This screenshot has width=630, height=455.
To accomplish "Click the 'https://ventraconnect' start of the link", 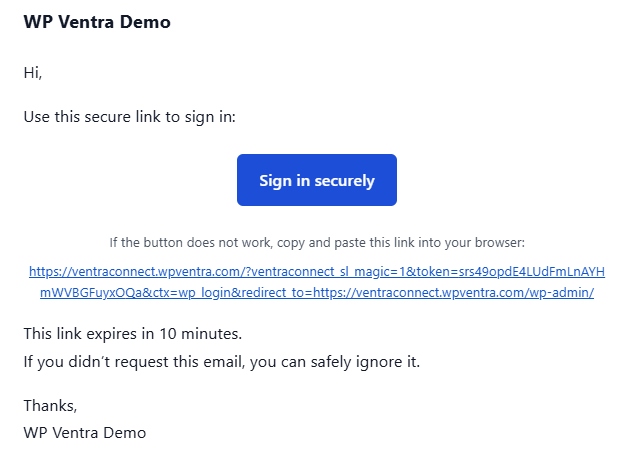I will point(92,272).
